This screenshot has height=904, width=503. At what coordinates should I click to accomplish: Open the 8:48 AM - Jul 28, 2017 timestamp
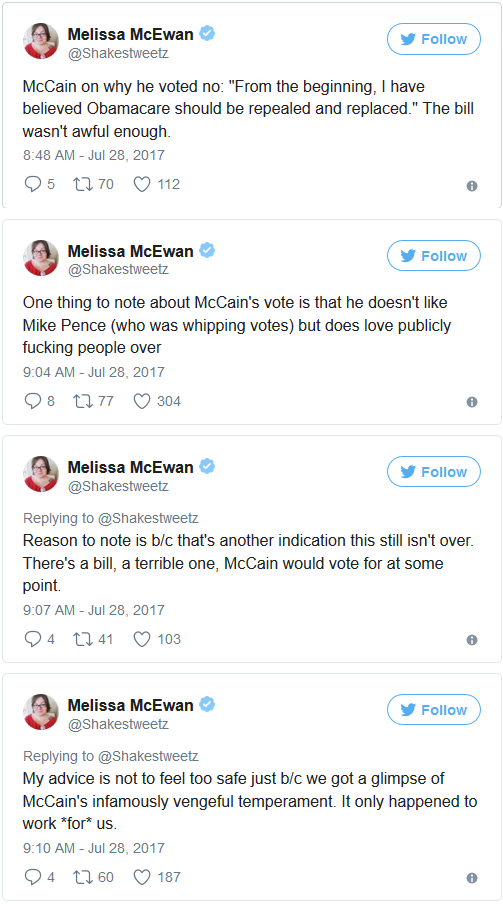[93, 155]
